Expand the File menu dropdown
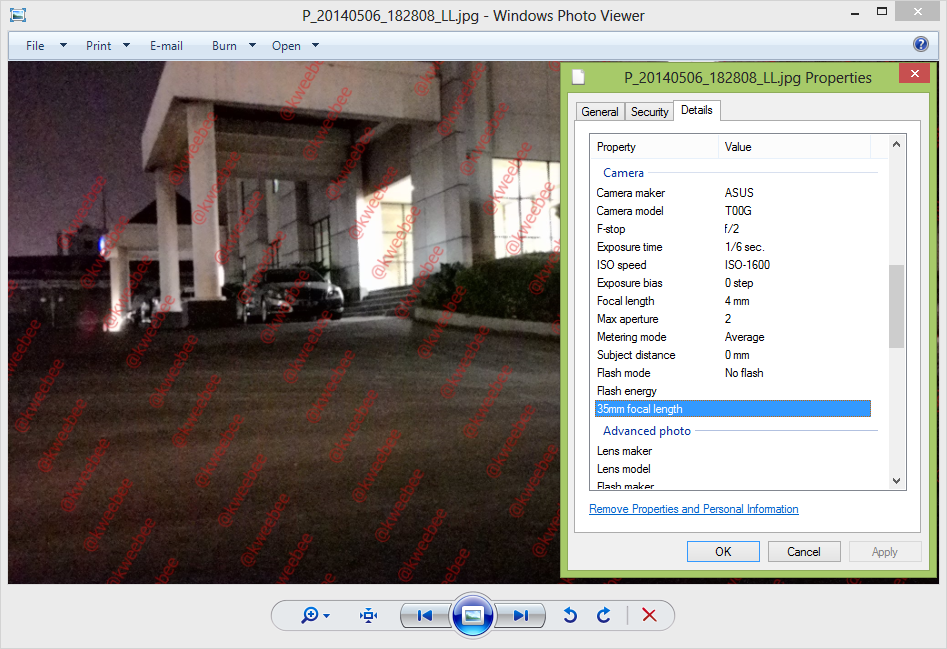The width and height of the screenshot is (947, 649). (46, 46)
